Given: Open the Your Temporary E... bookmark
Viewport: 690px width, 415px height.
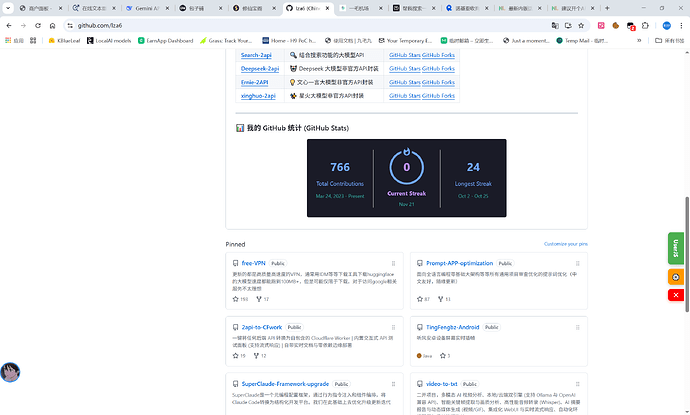Looking at the screenshot, I should [405, 40].
